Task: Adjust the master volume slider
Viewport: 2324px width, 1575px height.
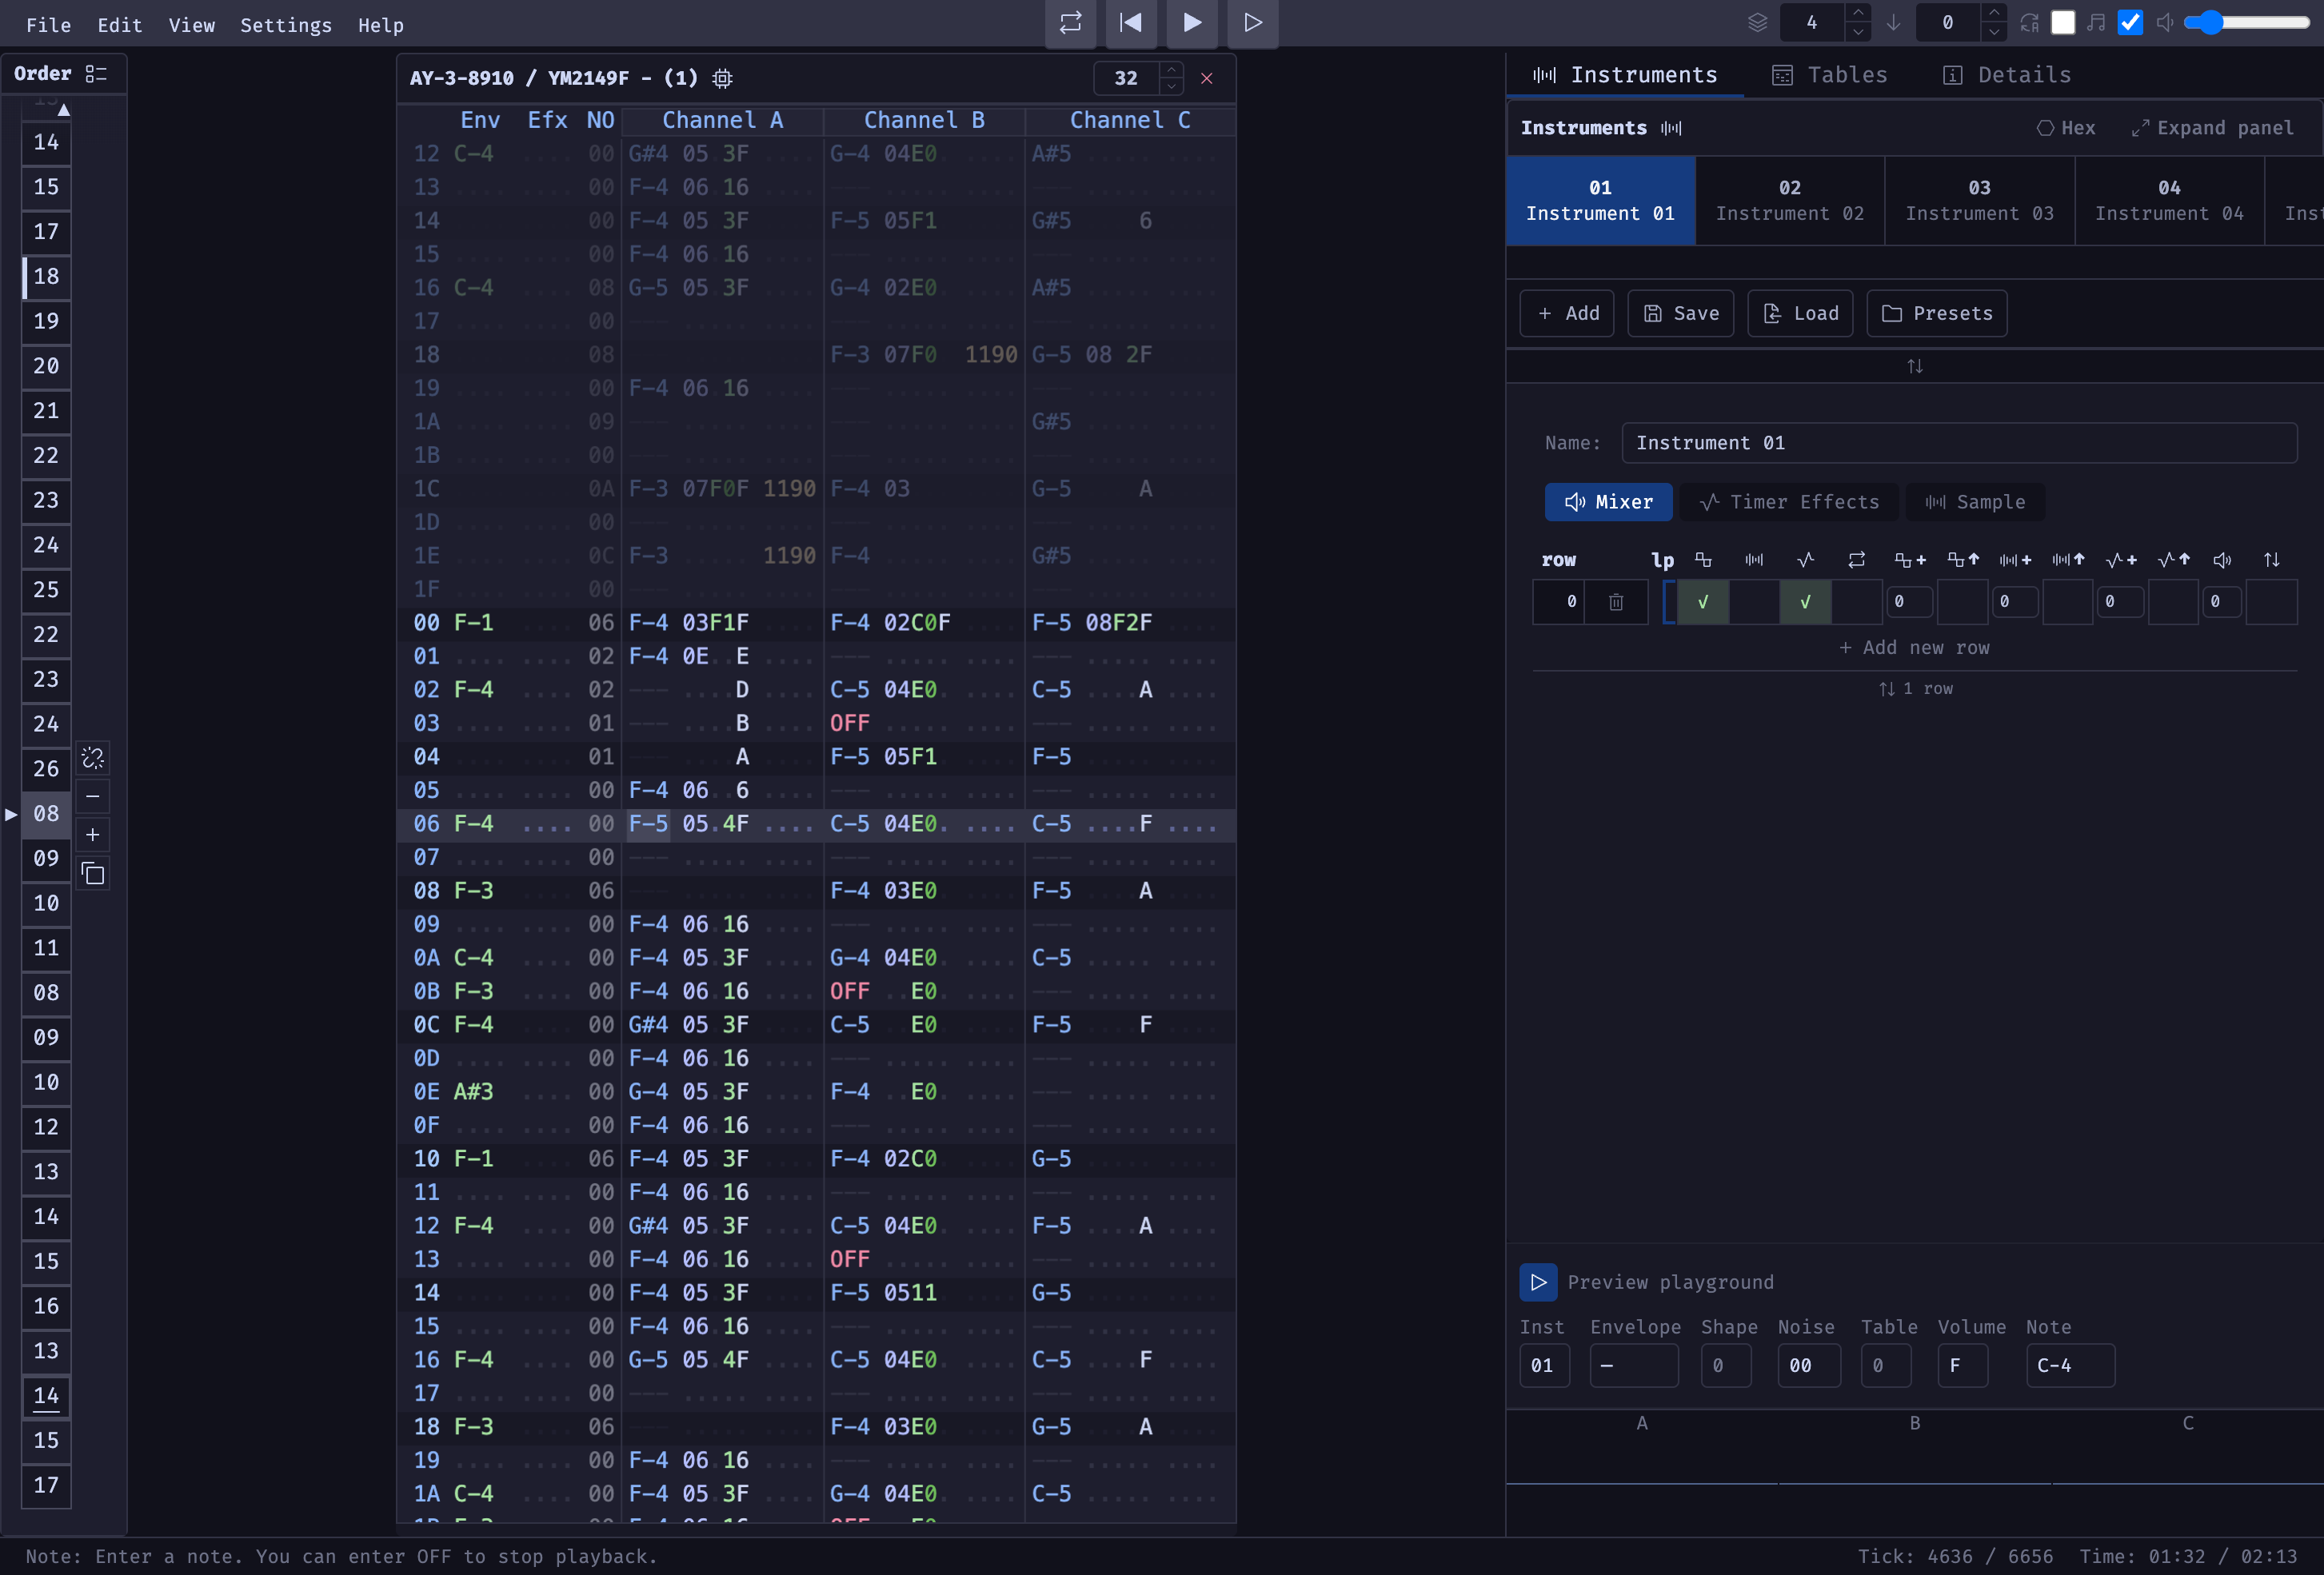Action: click(2246, 23)
